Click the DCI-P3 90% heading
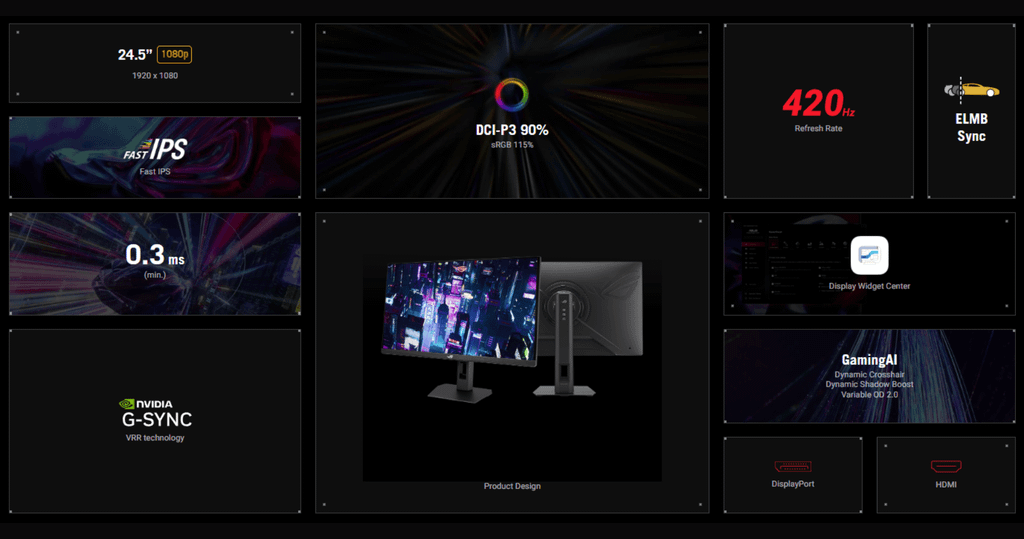 point(512,130)
